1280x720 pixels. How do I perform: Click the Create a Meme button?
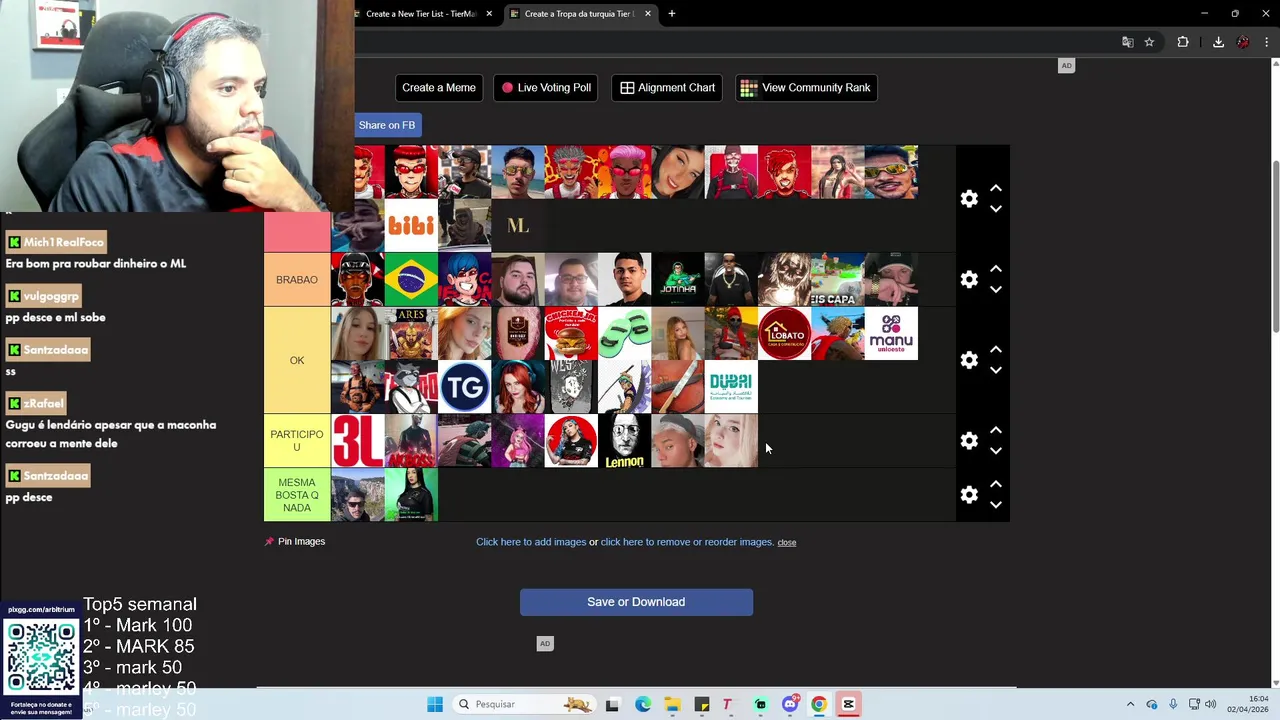coord(439,88)
